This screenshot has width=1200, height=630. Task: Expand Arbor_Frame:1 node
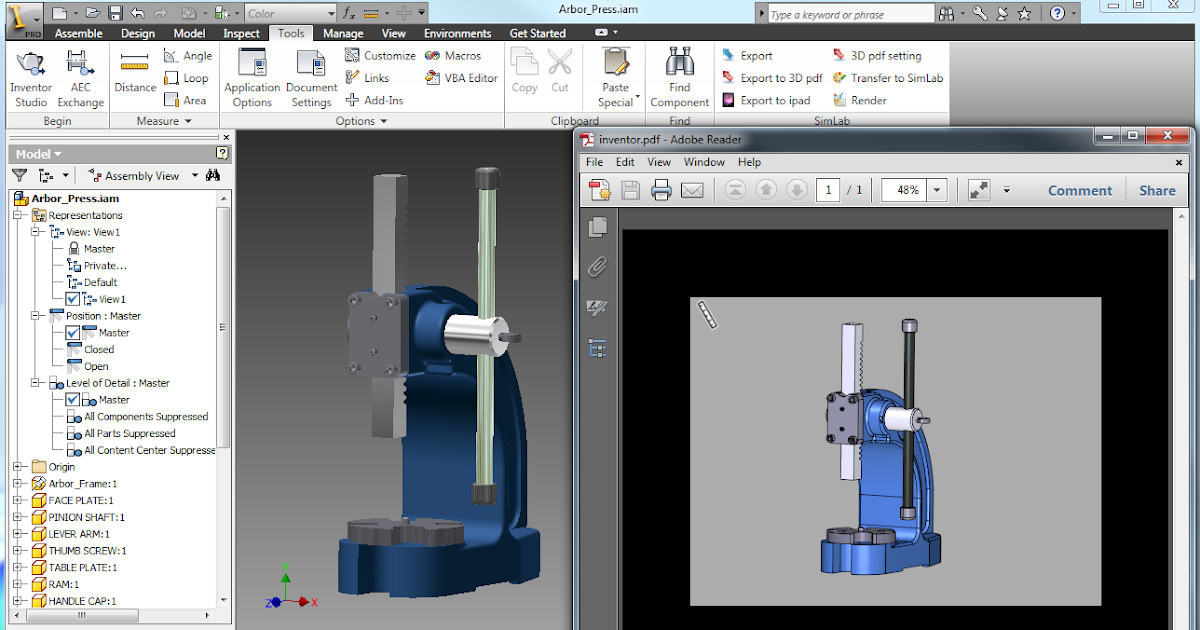tap(18, 484)
